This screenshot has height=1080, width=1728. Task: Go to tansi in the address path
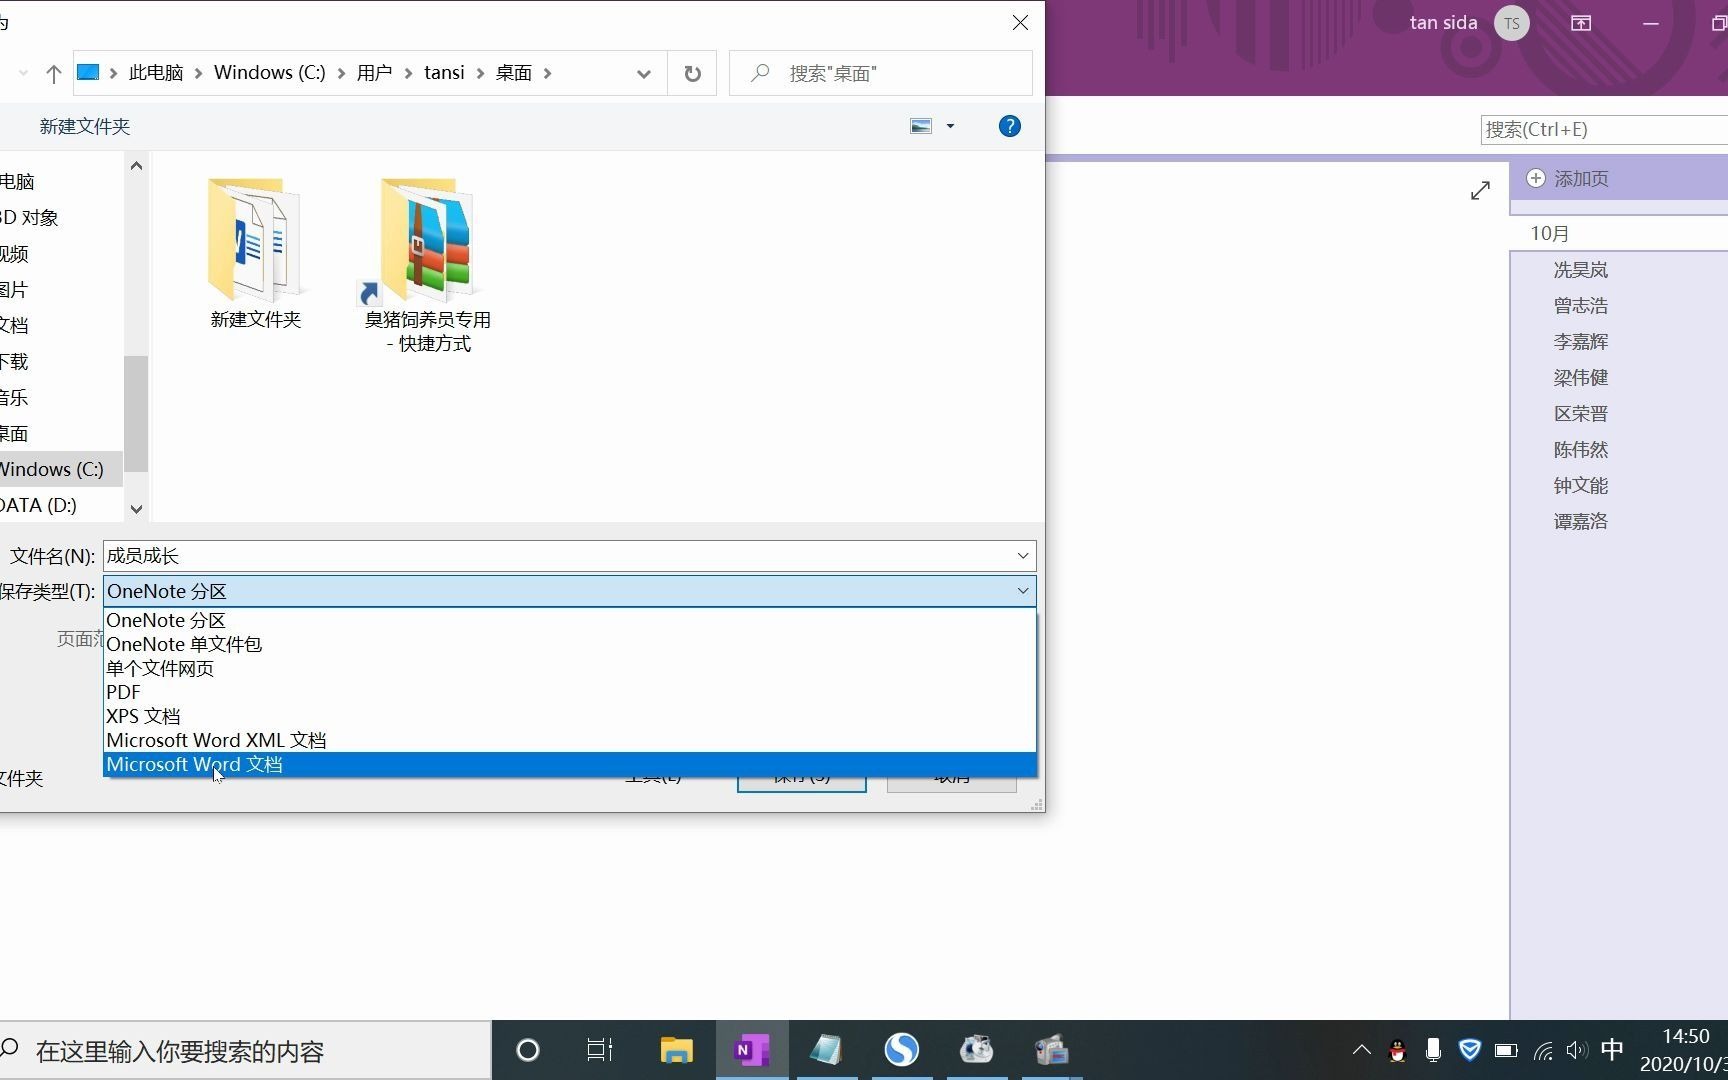[x=444, y=73]
